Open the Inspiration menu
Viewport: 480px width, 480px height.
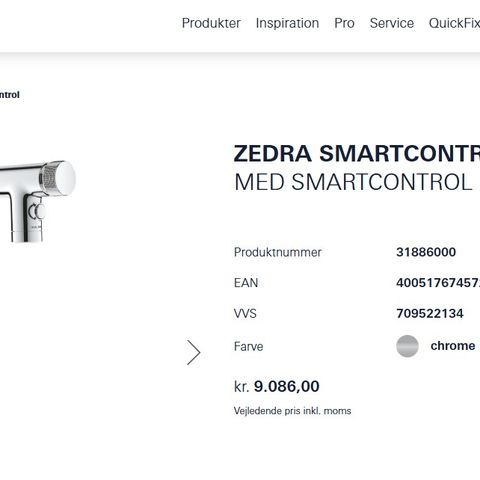[x=287, y=23]
